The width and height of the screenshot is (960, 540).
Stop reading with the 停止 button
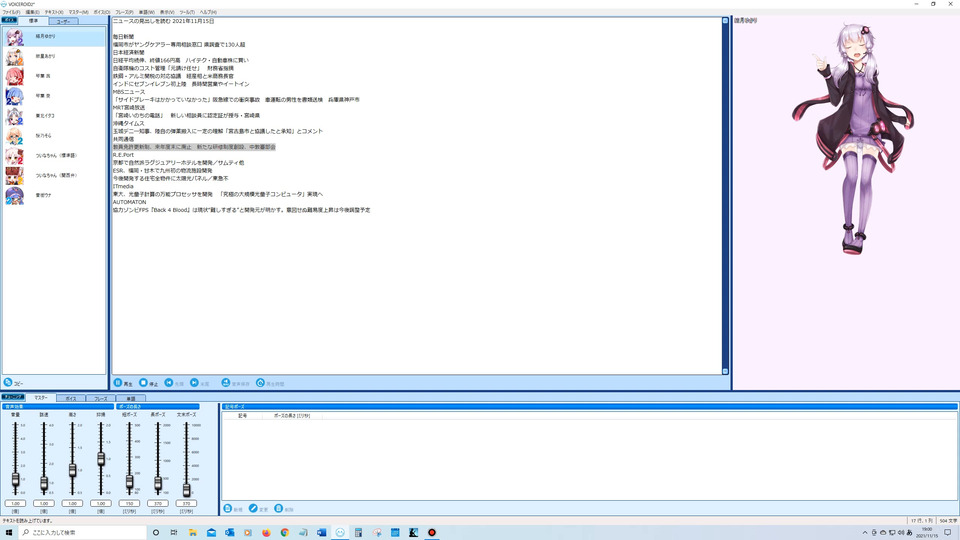148,383
